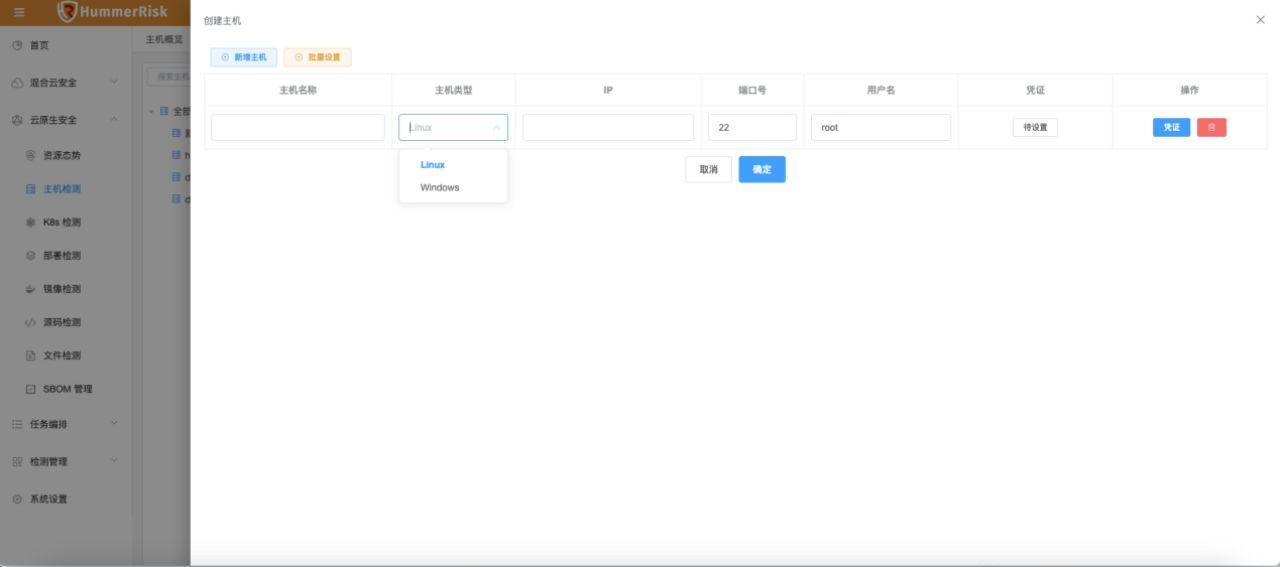Close the 创建主机 dialog
1280x567 pixels.
(x=1260, y=20)
